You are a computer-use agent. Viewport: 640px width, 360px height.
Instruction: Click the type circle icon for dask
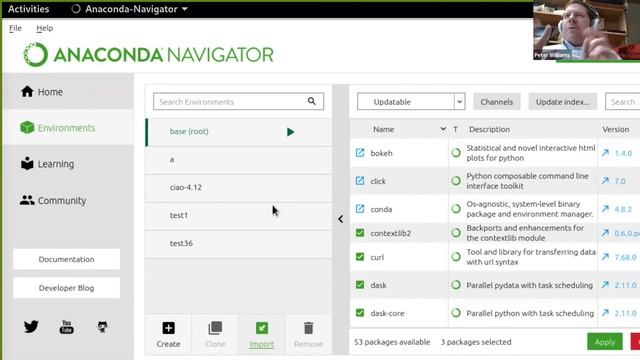tap(456, 284)
